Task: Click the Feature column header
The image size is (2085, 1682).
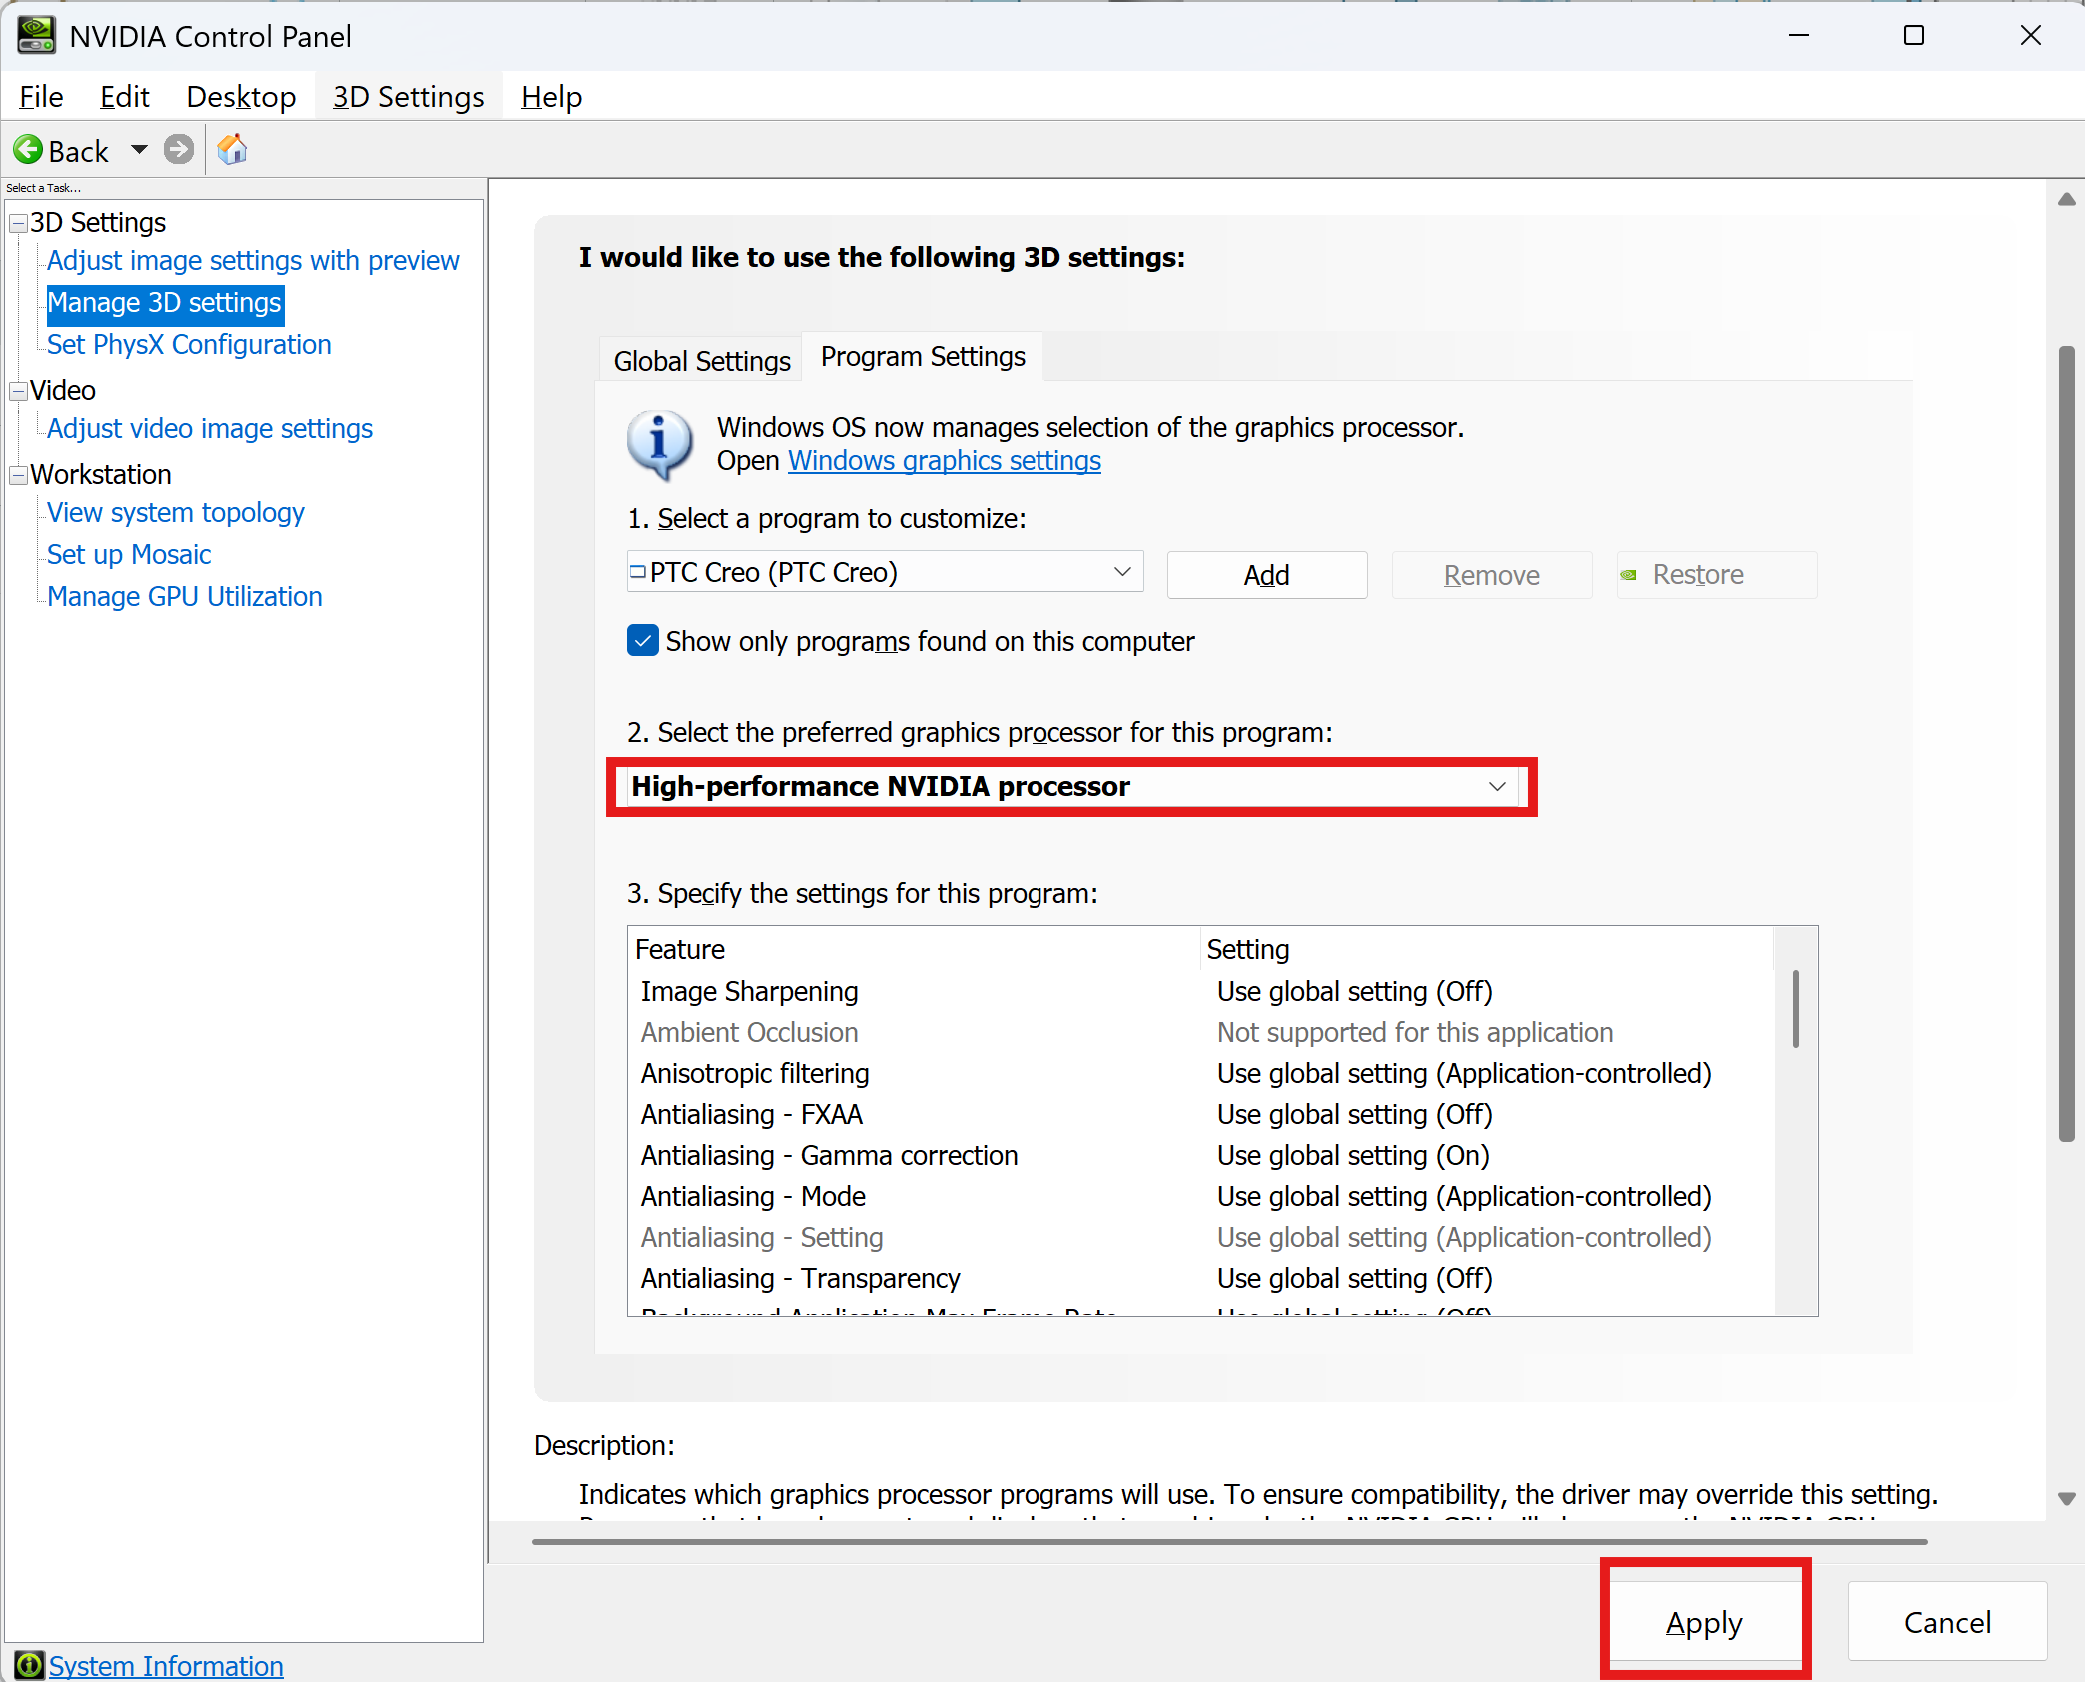Action: point(914,949)
